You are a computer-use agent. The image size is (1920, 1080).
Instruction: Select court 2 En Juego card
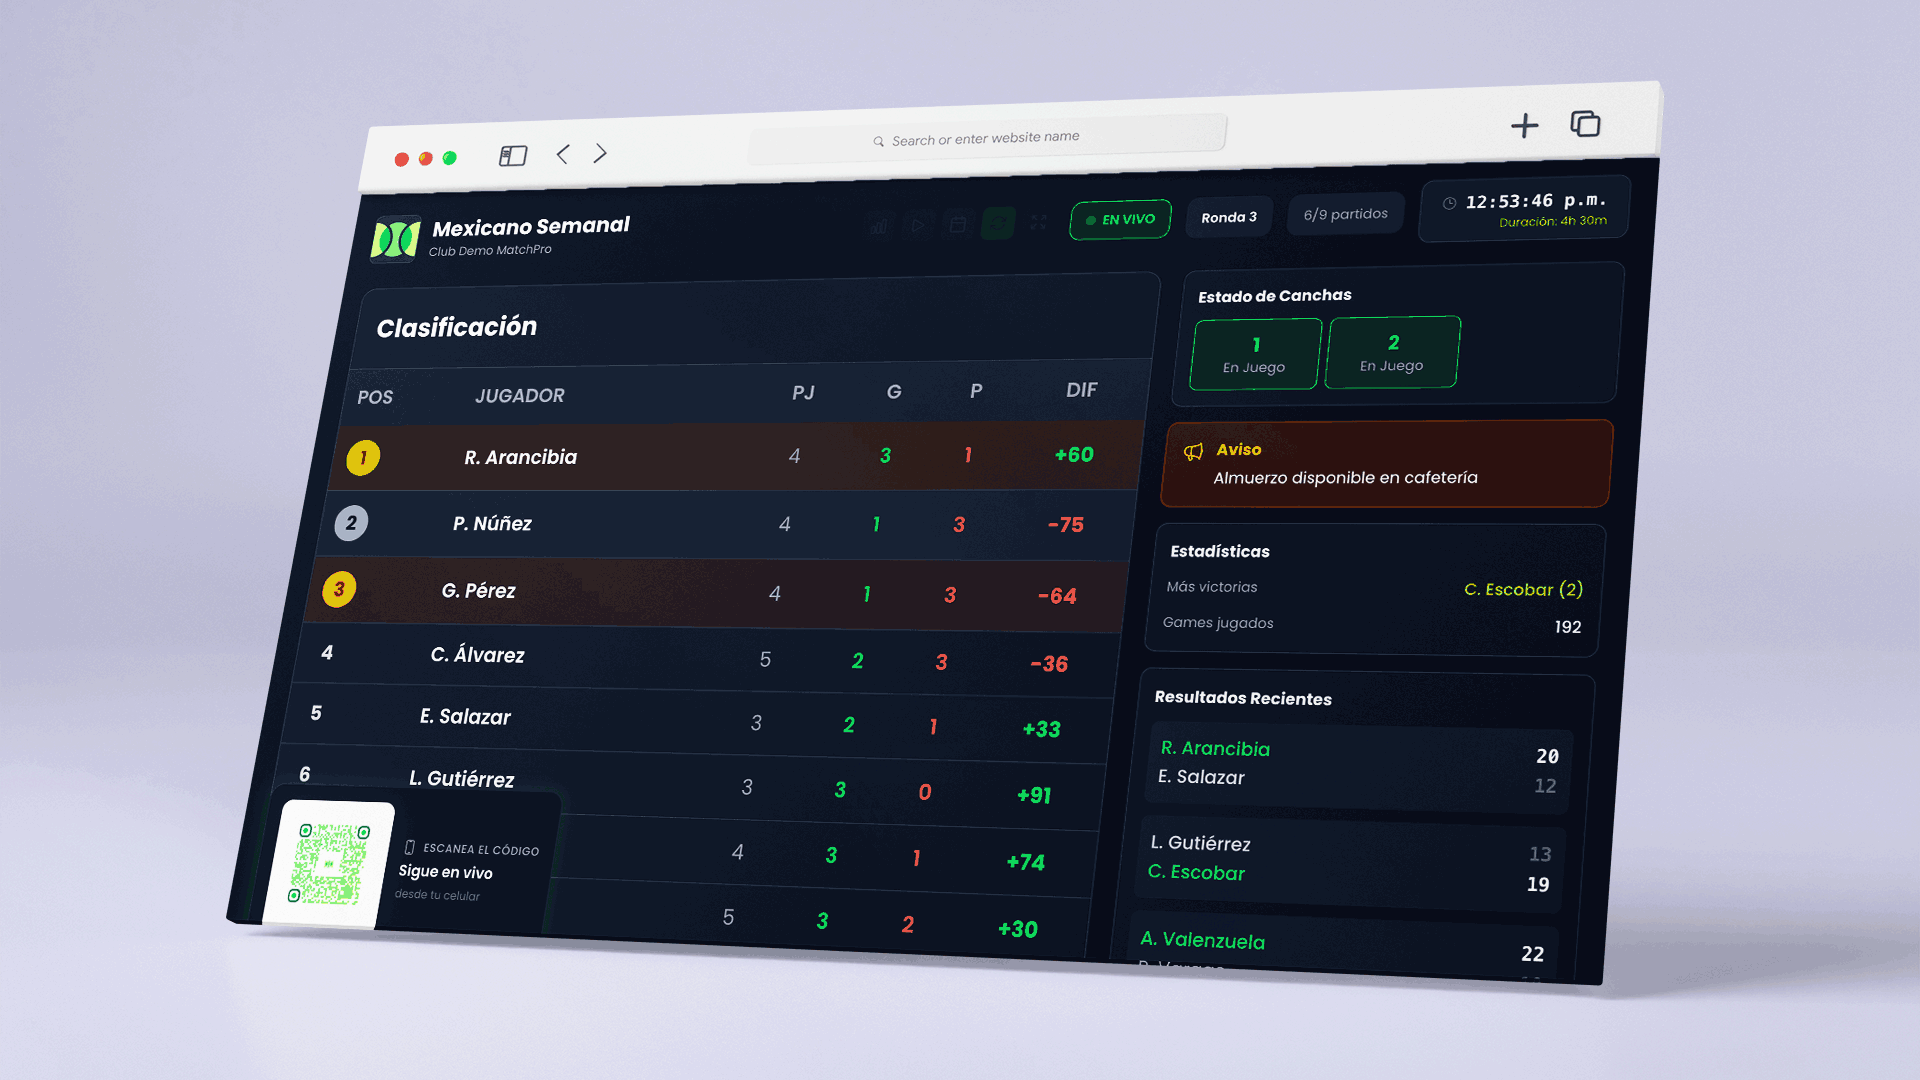1393,352
